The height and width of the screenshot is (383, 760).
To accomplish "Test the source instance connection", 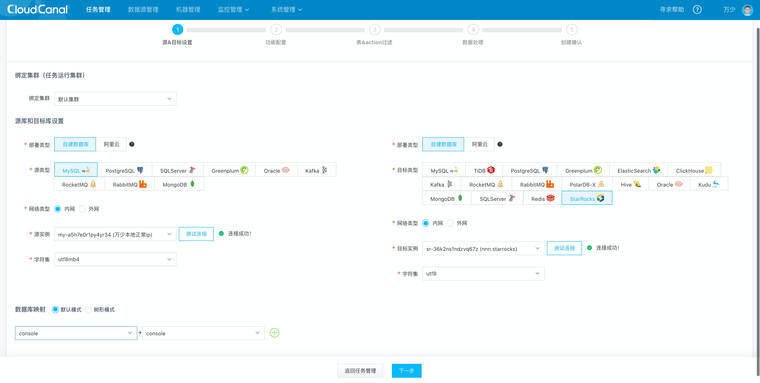I will 196,234.
